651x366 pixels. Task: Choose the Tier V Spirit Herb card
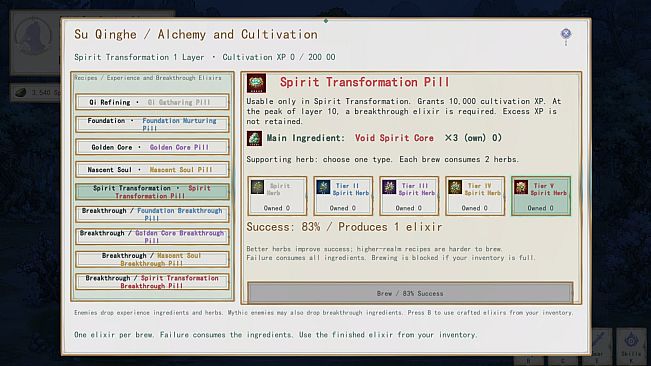point(541,196)
